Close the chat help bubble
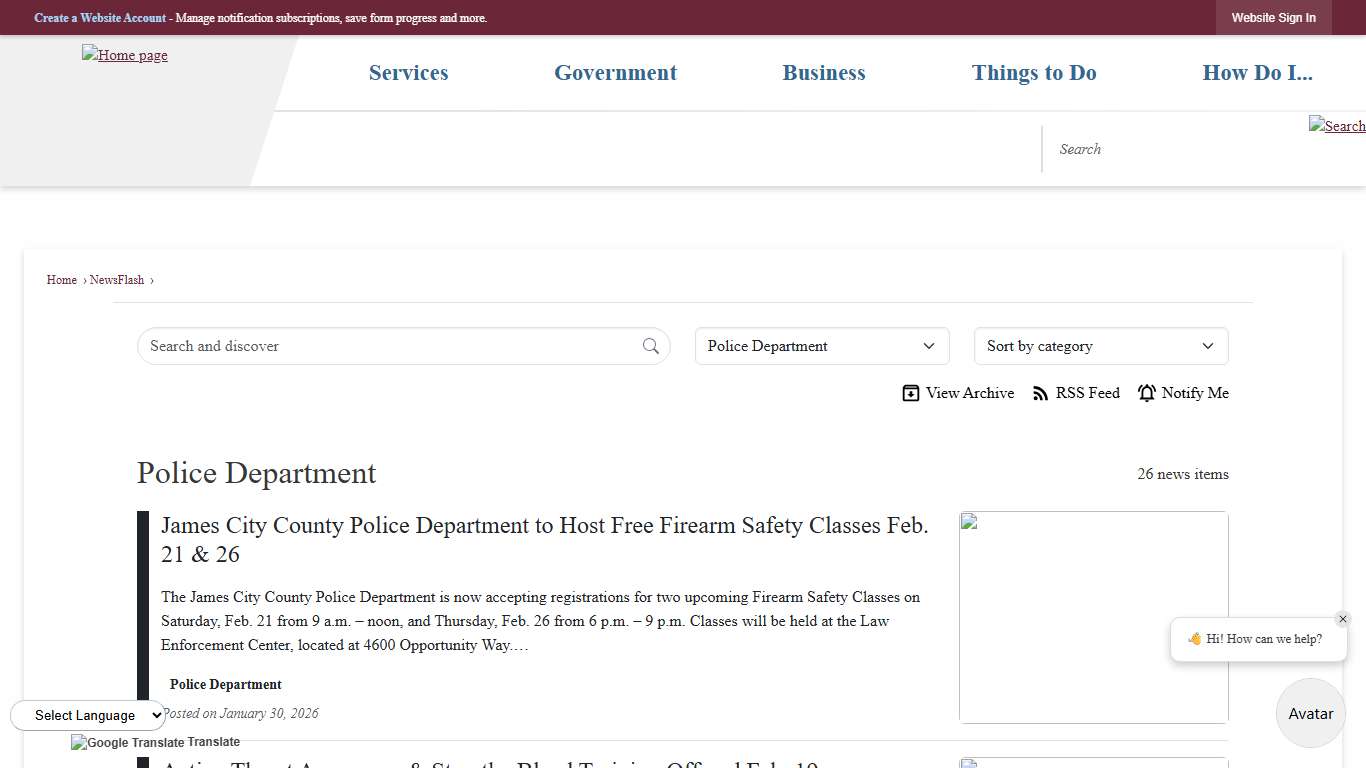The image size is (1366, 768). (1343, 619)
